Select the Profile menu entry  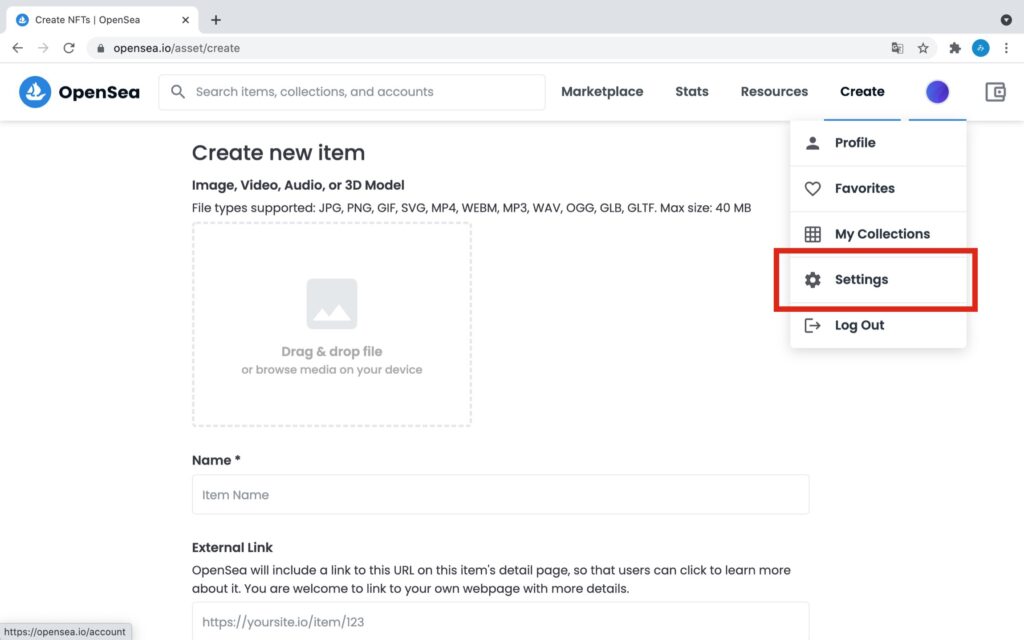pos(878,143)
